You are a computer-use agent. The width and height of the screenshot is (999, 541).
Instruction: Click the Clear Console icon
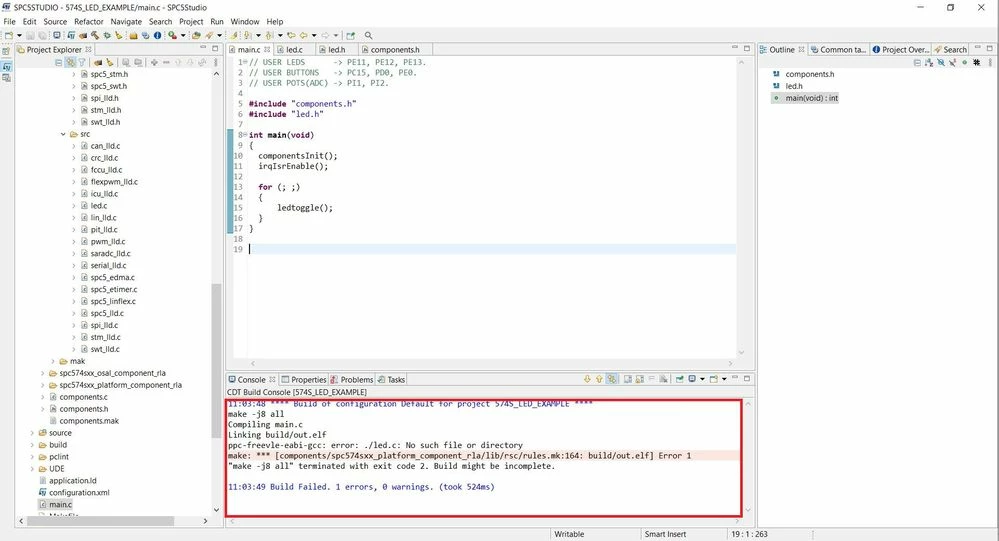pyautogui.click(x=663, y=379)
